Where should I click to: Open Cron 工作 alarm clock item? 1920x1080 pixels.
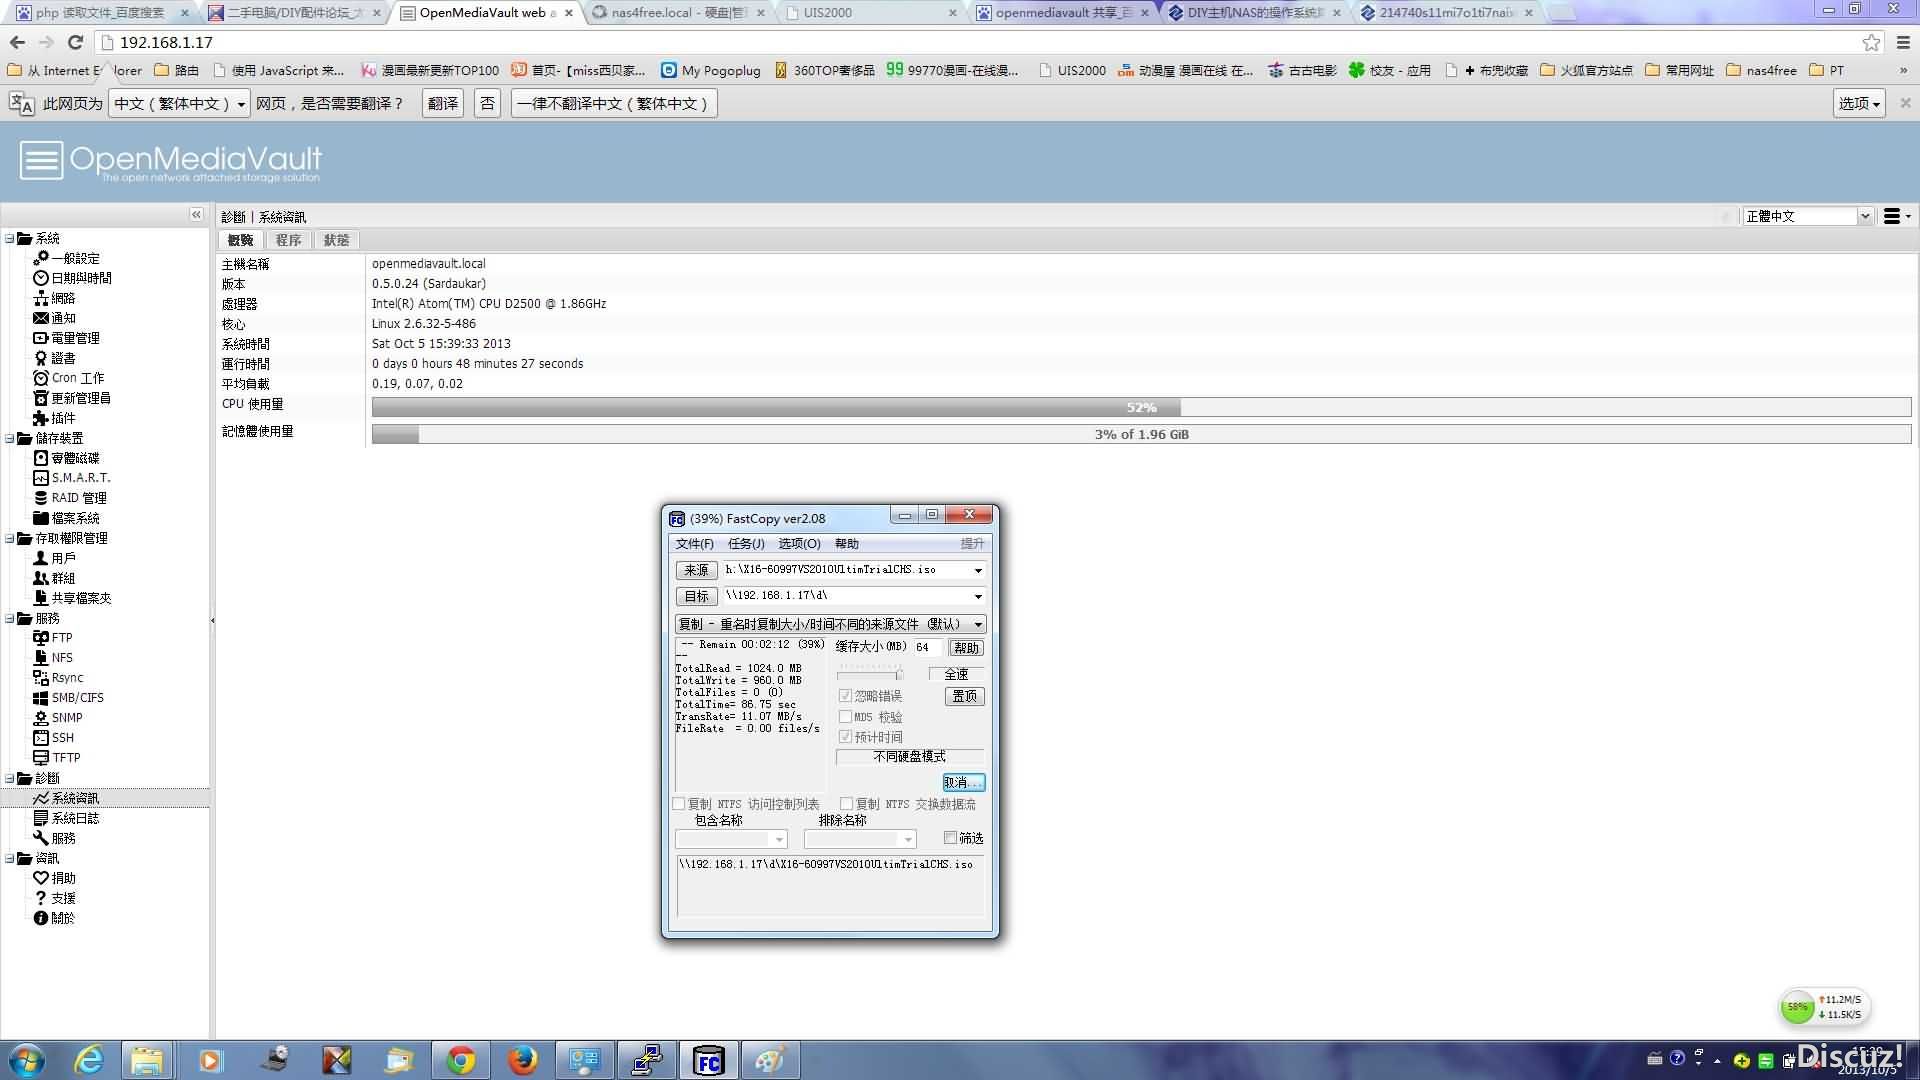tap(68, 378)
